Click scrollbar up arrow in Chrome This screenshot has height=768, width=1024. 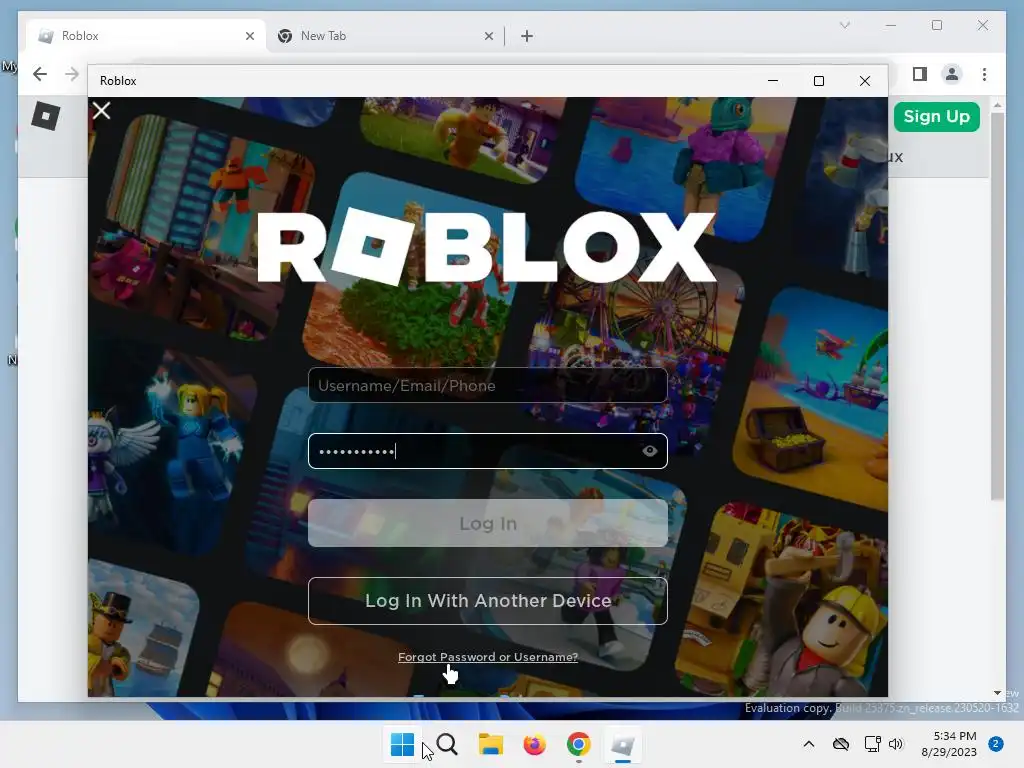(x=997, y=104)
